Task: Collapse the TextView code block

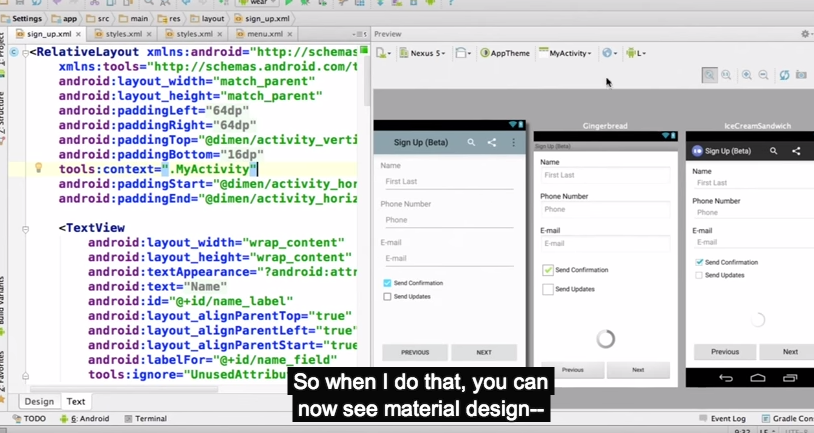Action: [x=25, y=228]
